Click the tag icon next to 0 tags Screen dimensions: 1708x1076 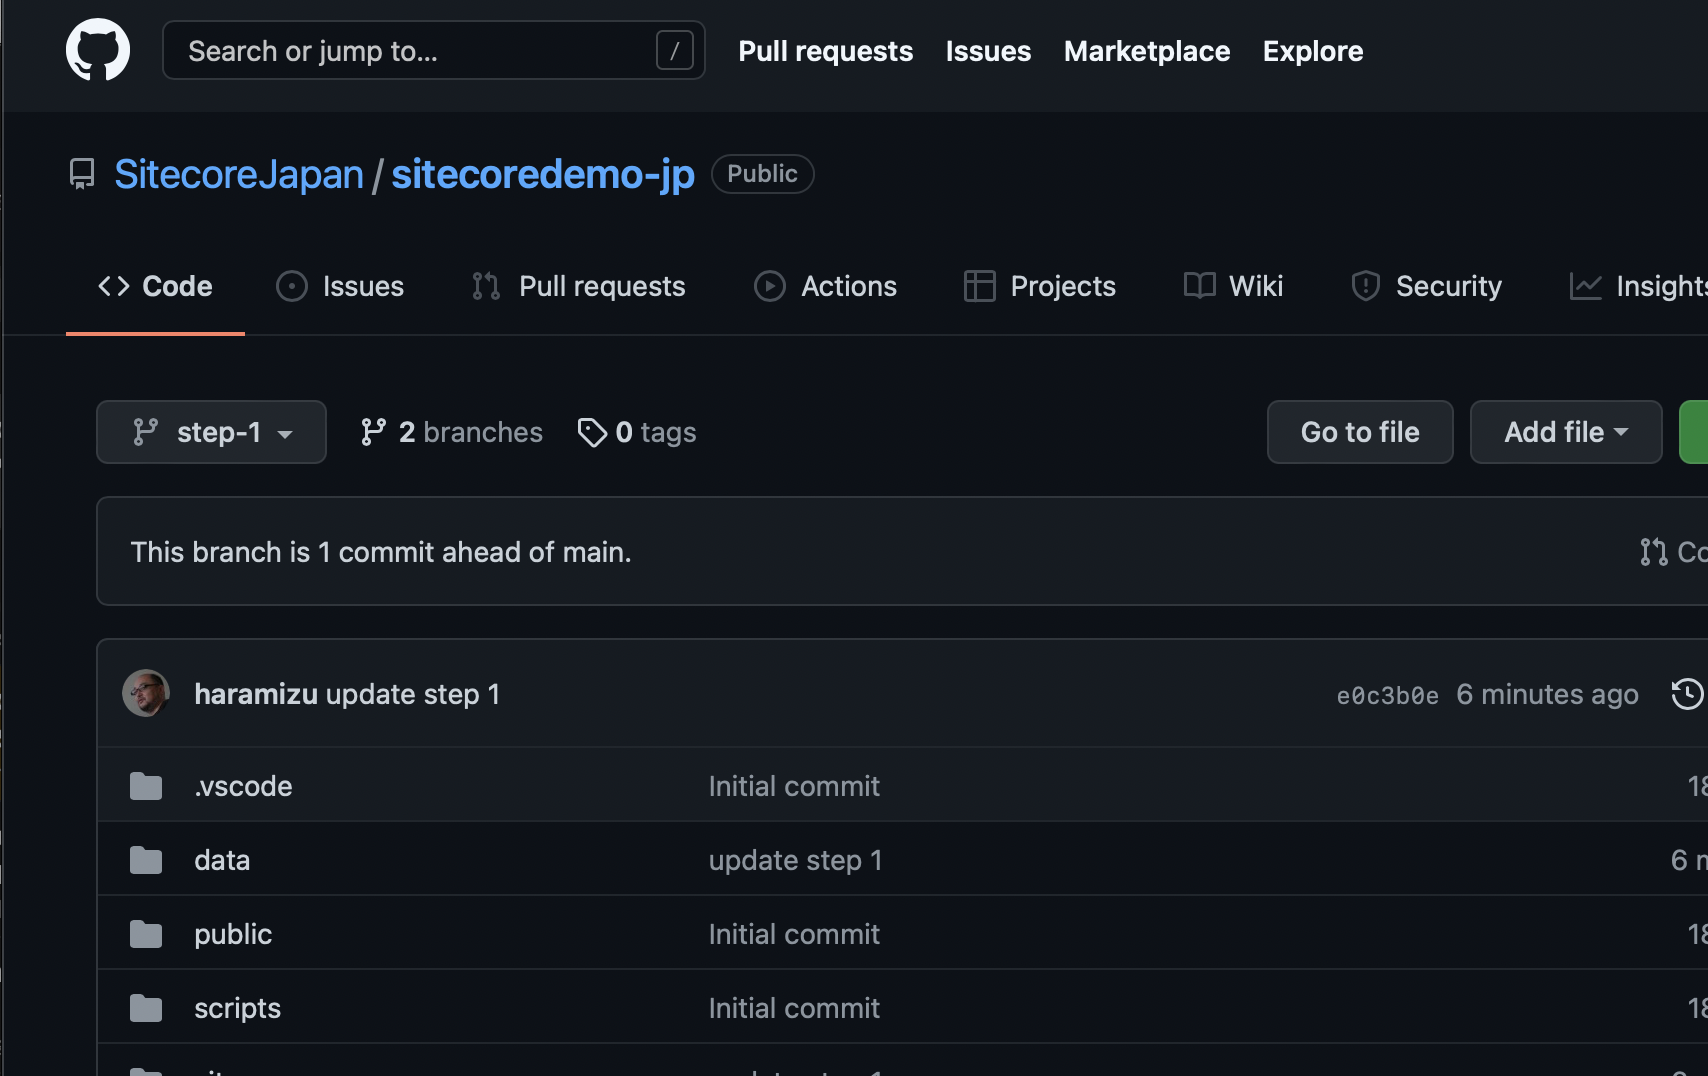pos(592,432)
